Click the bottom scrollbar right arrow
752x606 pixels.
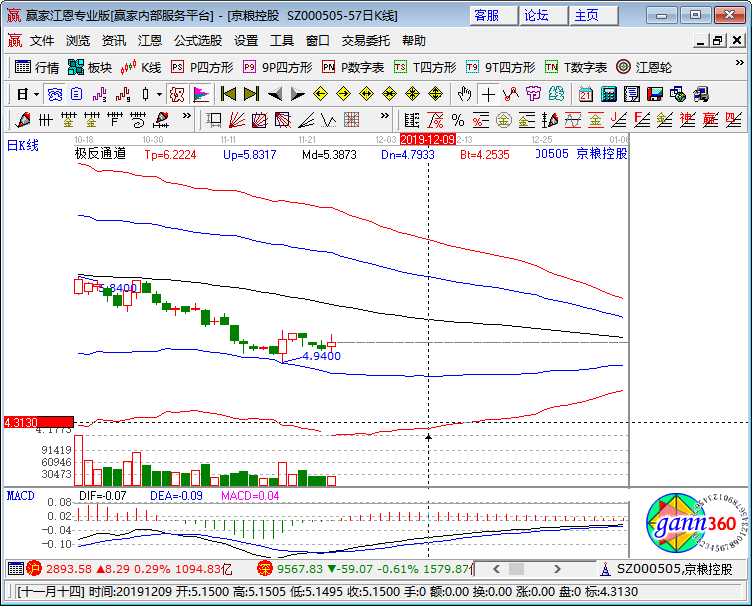click(557, 569)
